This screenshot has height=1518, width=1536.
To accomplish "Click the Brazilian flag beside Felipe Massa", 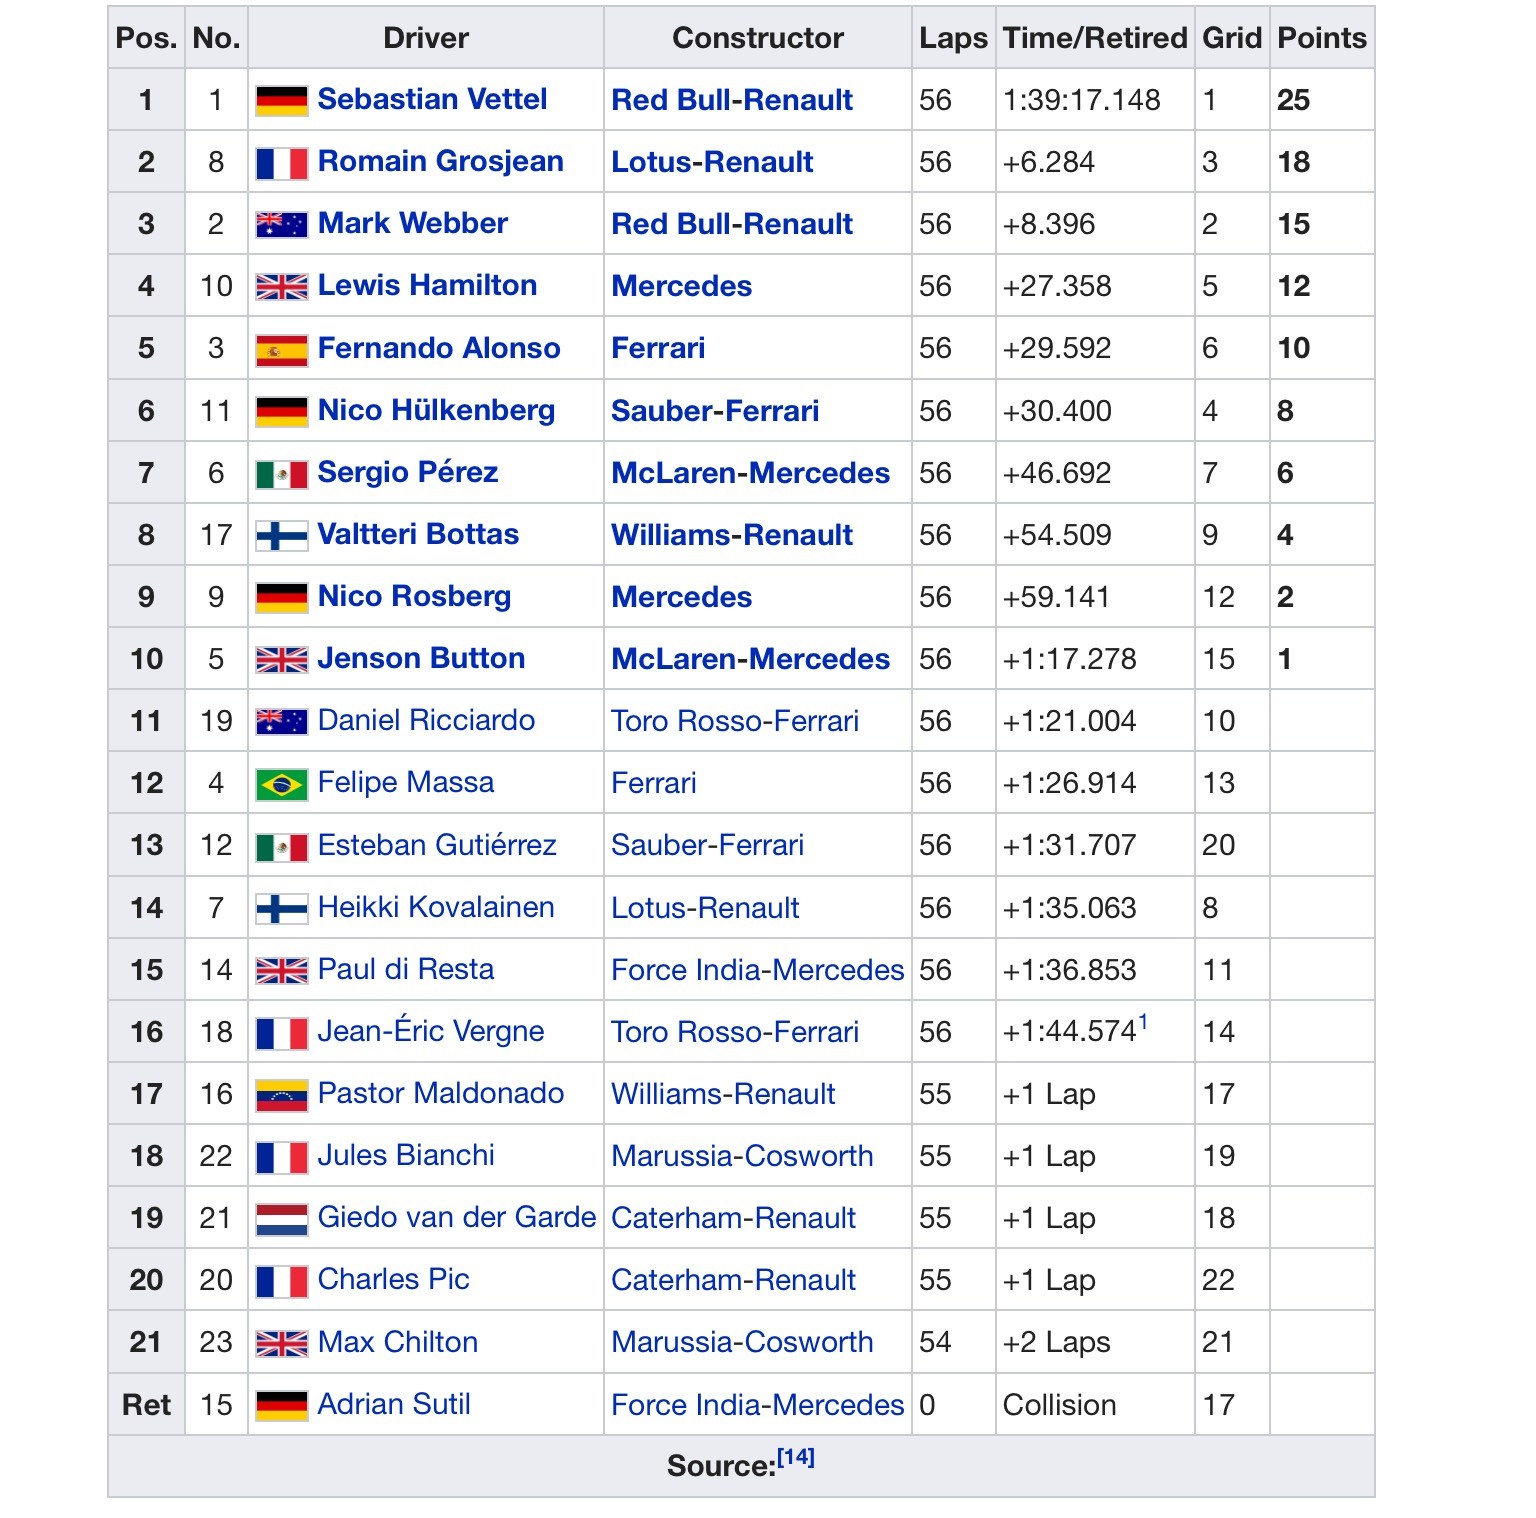I will click(281, 784).
